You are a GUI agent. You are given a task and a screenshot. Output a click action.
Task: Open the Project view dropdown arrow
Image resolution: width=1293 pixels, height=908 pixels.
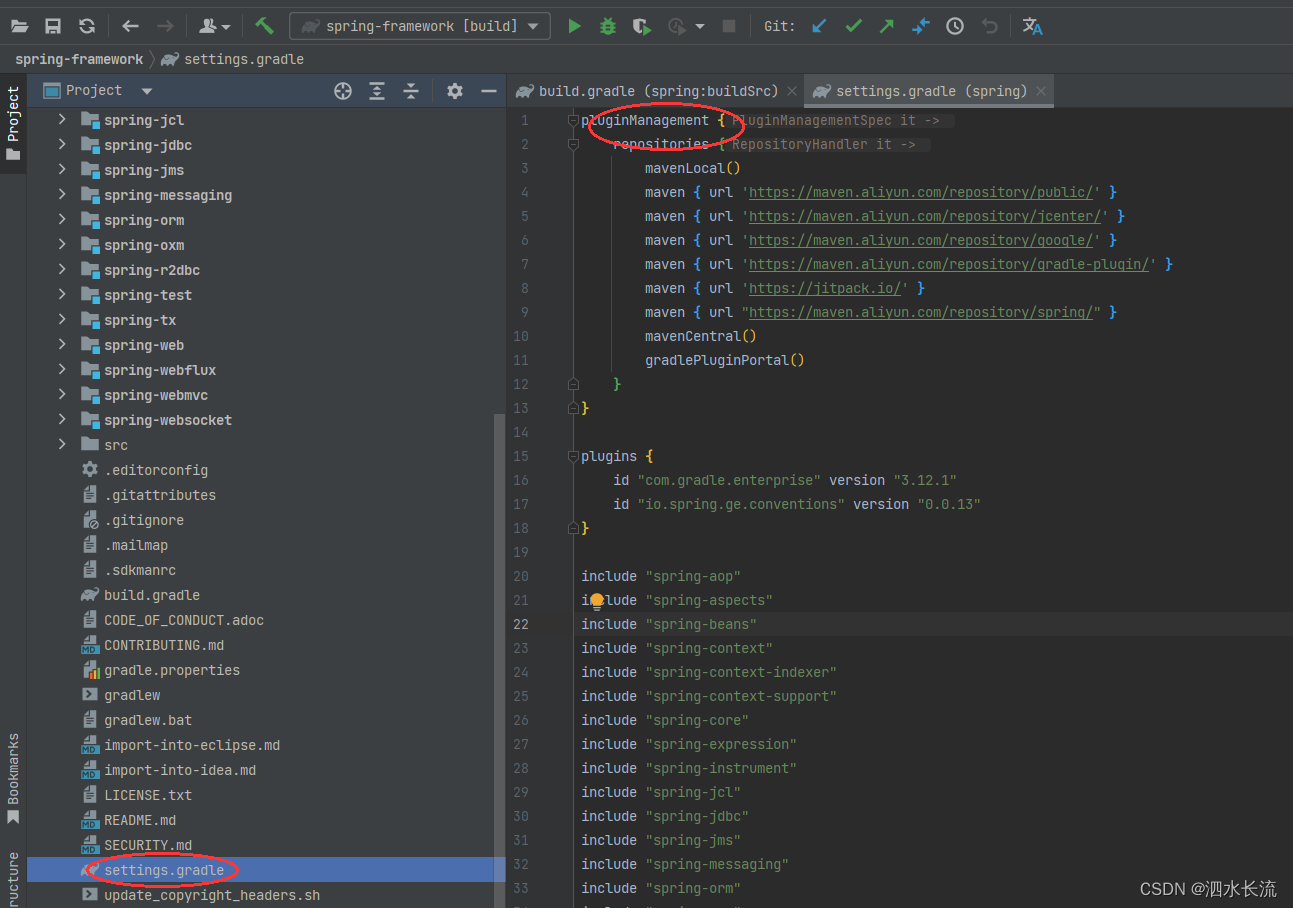[x=147, y=91]
